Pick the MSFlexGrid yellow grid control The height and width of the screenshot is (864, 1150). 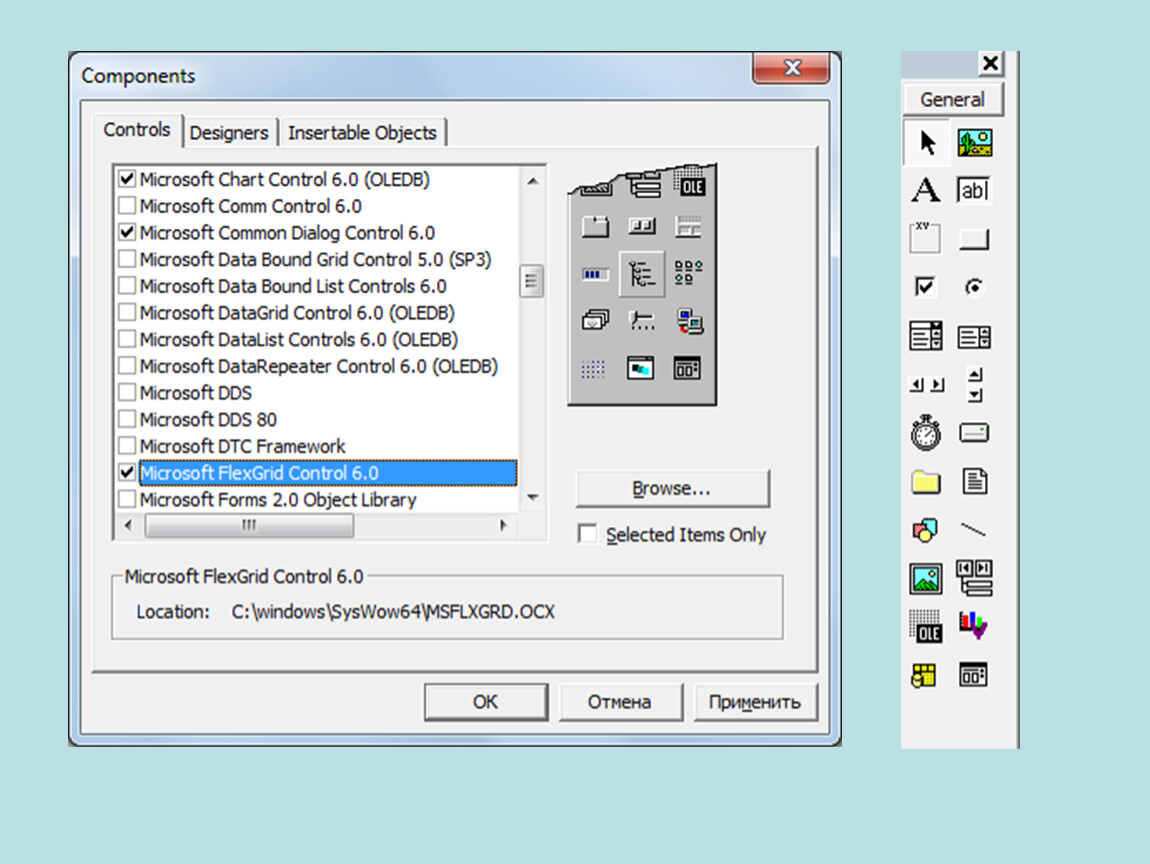tap(924, 676)
